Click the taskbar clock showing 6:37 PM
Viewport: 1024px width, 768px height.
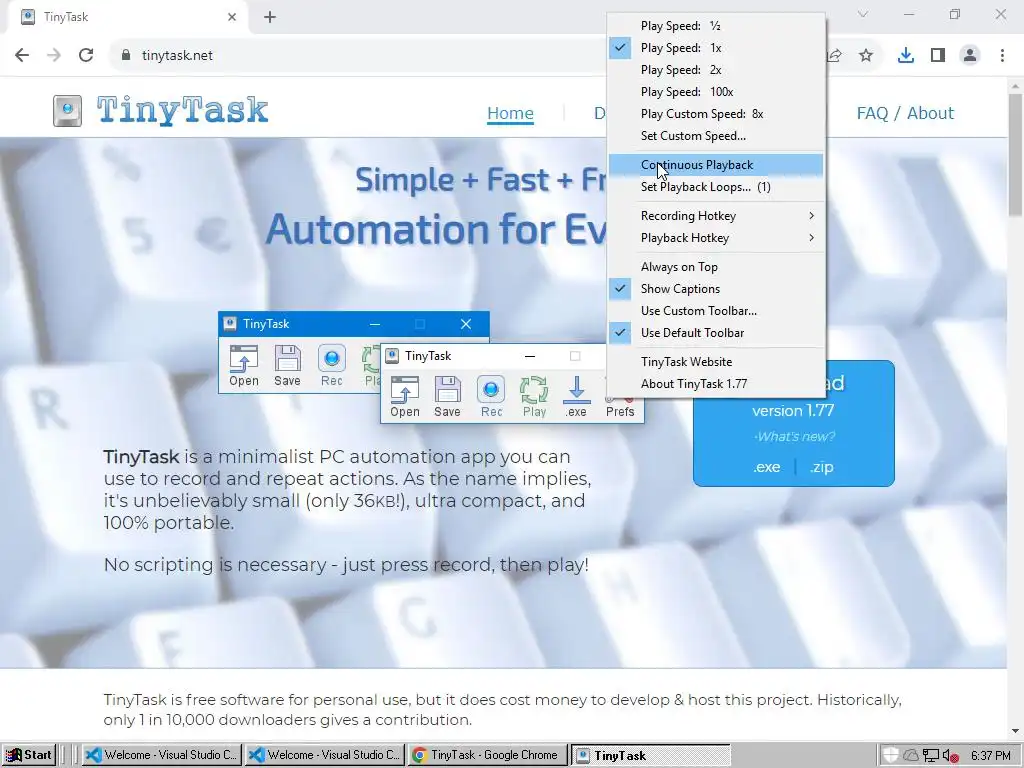pyautogui.click(x=990, y=756)
